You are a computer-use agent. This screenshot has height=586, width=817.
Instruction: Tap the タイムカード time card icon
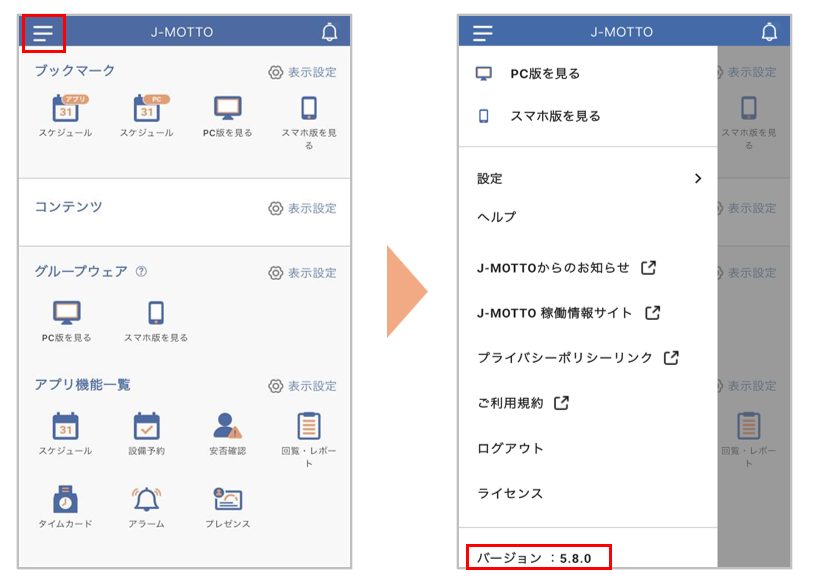[x=66, y=500]
